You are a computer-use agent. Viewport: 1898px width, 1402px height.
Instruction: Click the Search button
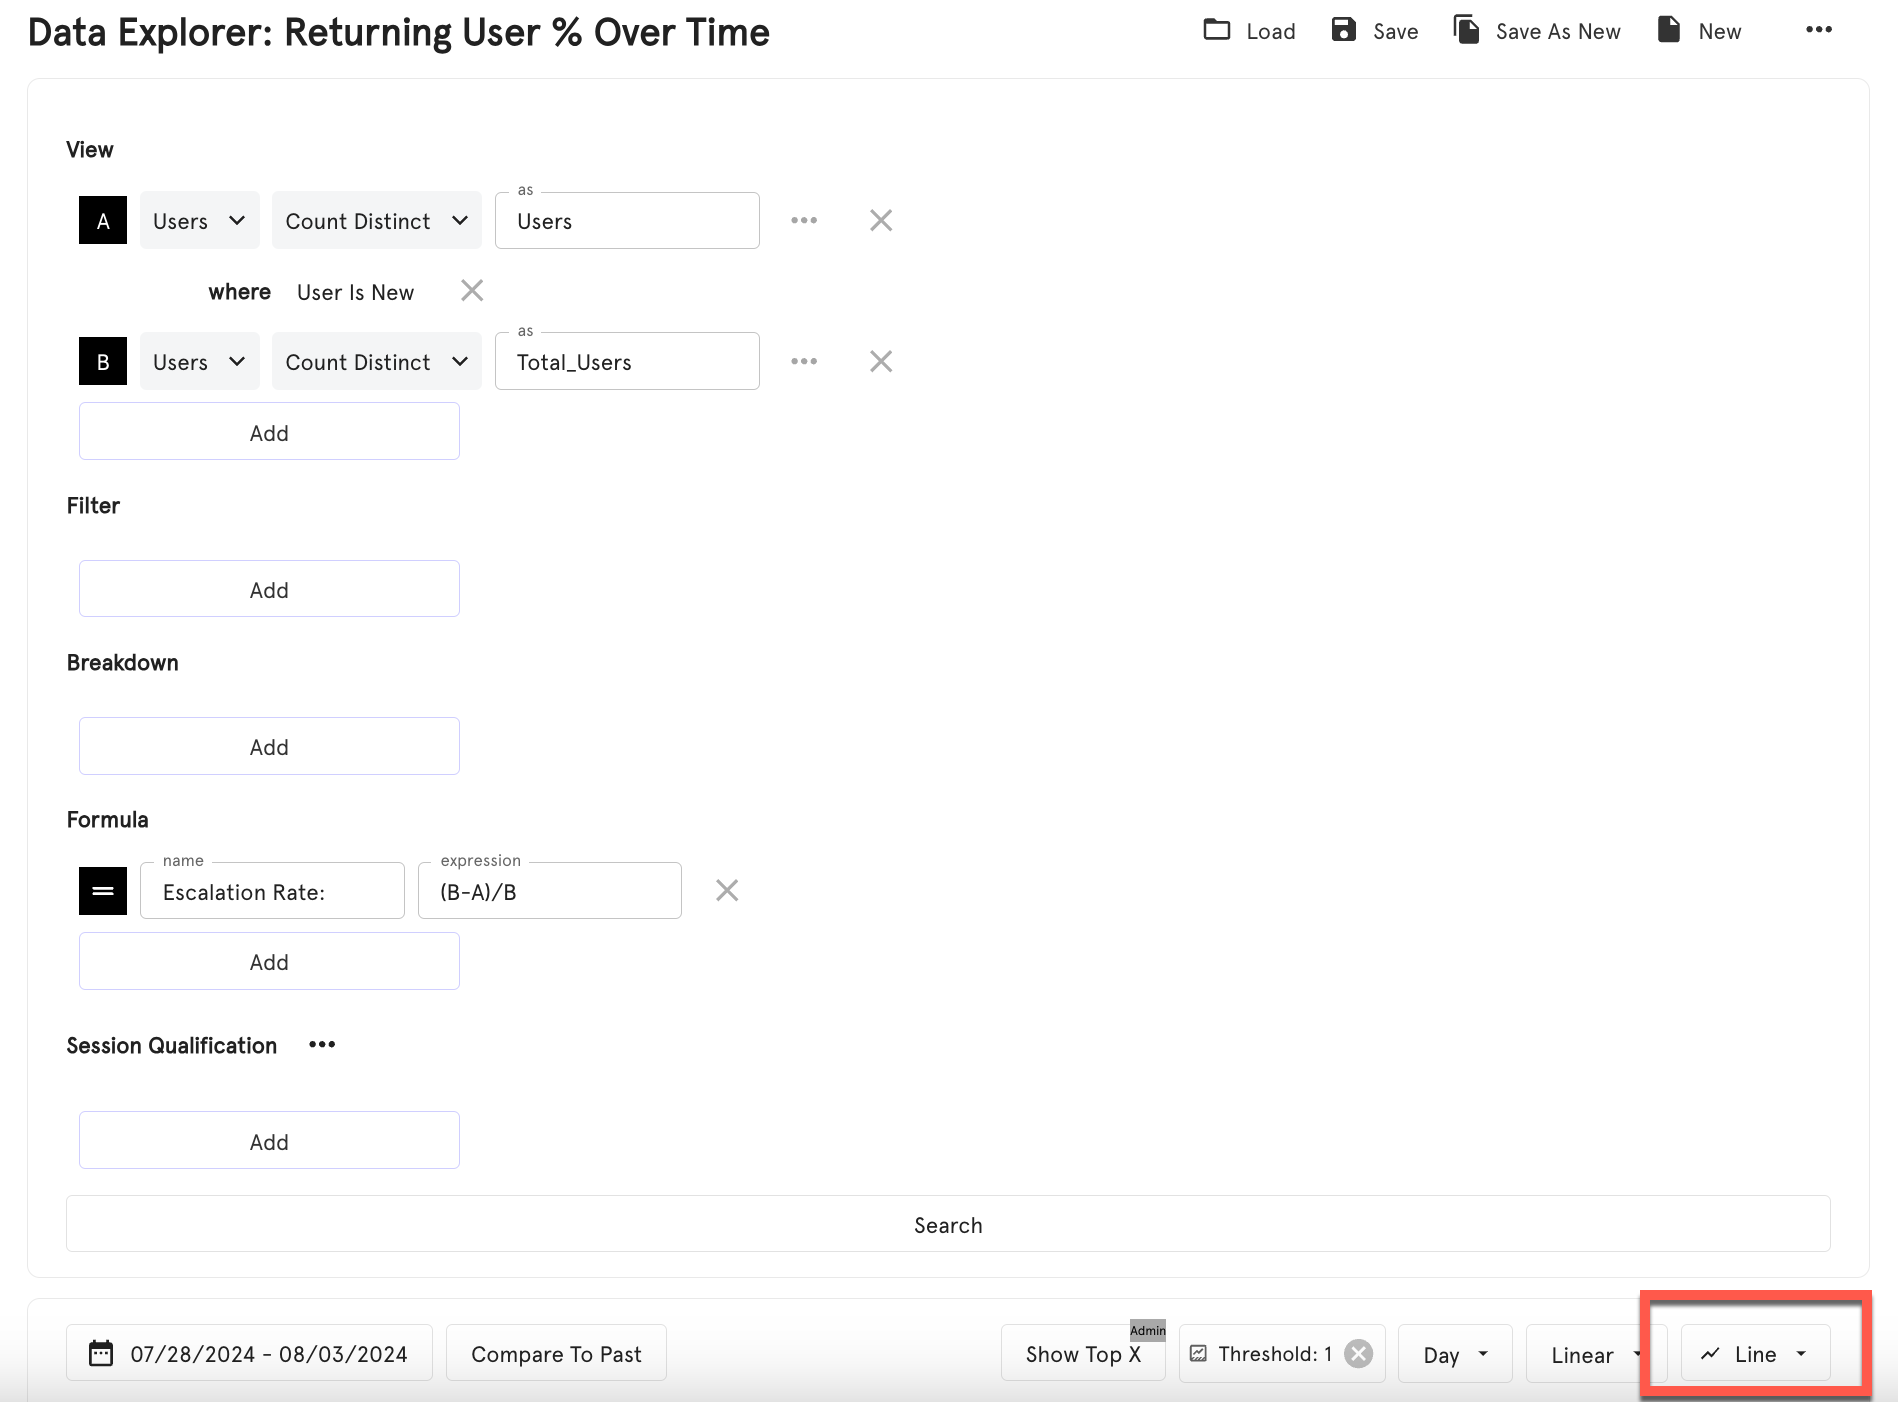click(948, 1224)
